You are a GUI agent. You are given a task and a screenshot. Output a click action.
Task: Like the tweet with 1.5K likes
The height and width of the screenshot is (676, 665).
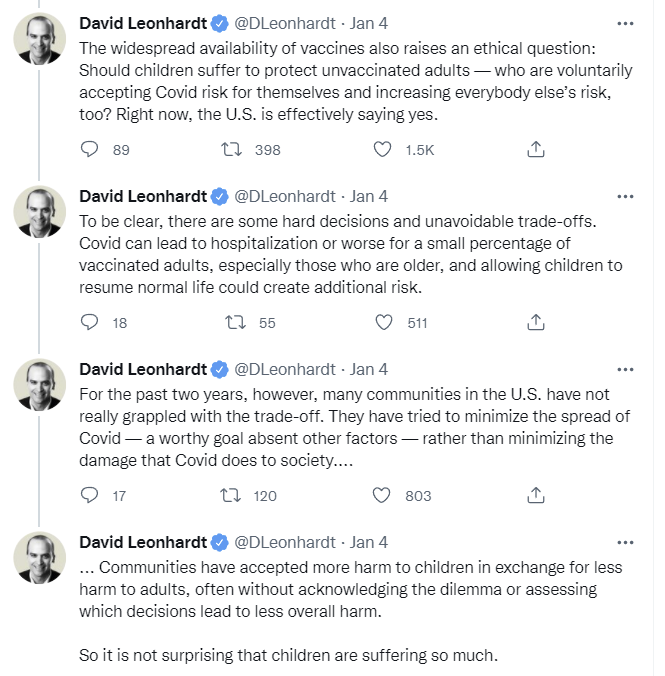click(381, 150)
